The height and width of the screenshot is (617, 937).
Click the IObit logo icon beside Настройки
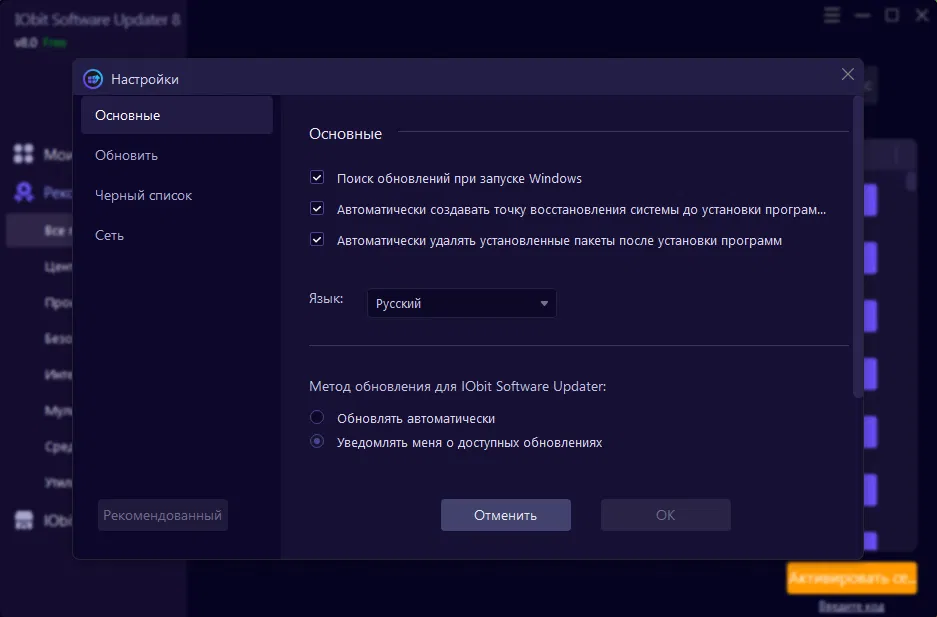pos(93,79)
